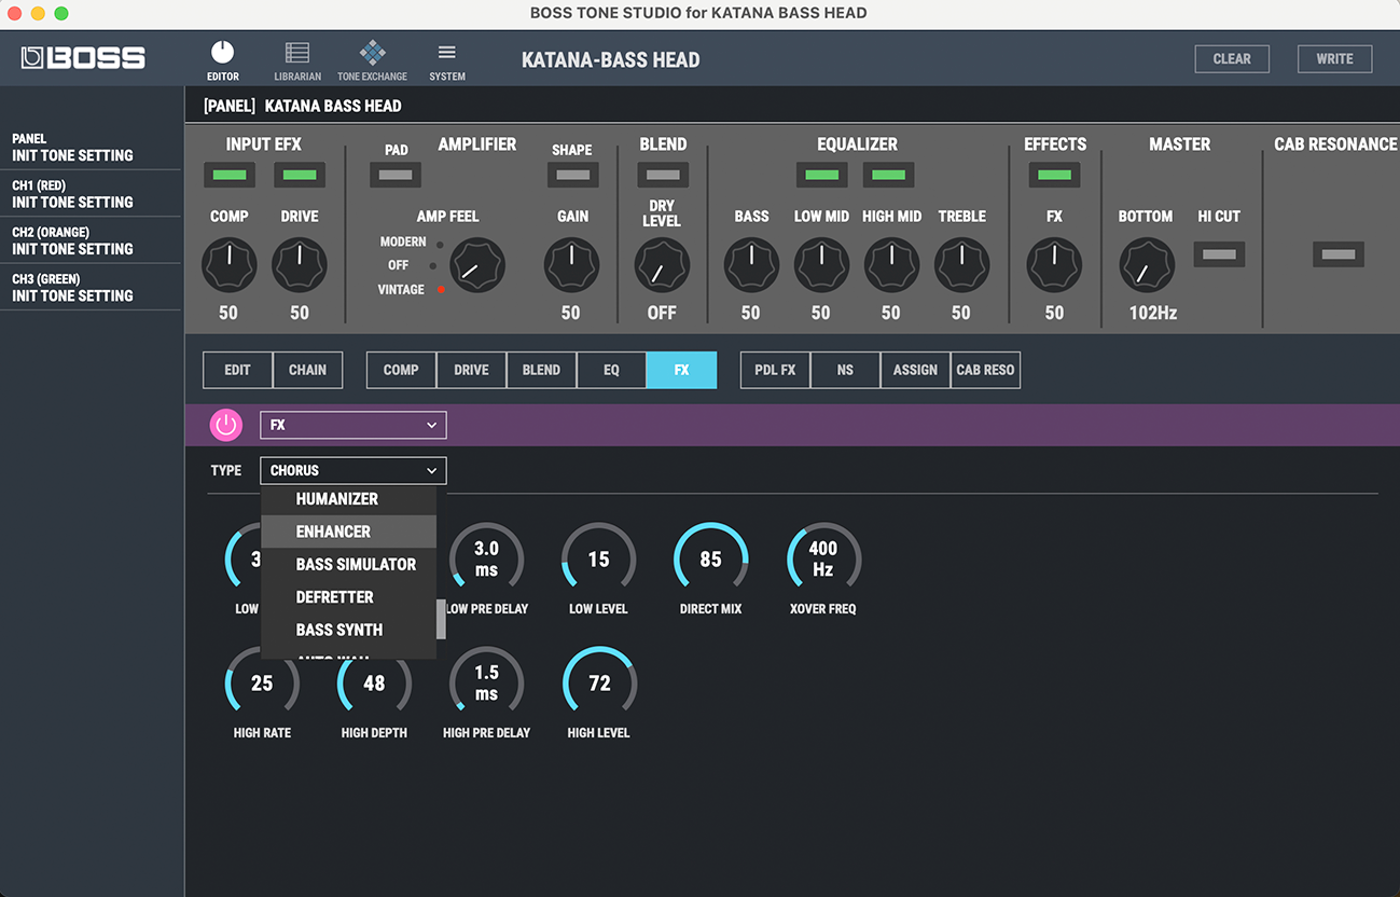The image size is (1400, 897).
Task: Open the FX selector dropdown
Action: (x=353, y=425)
